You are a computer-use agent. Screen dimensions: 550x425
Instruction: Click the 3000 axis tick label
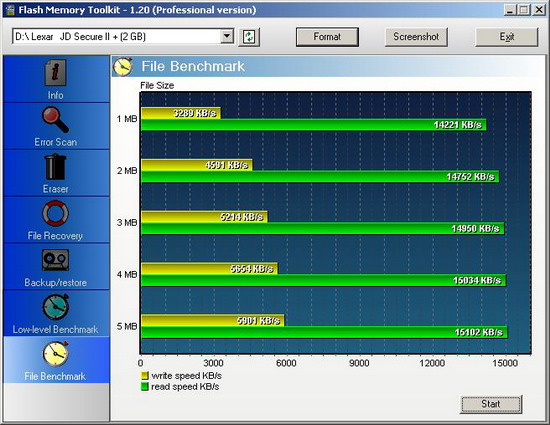[213, 363]
